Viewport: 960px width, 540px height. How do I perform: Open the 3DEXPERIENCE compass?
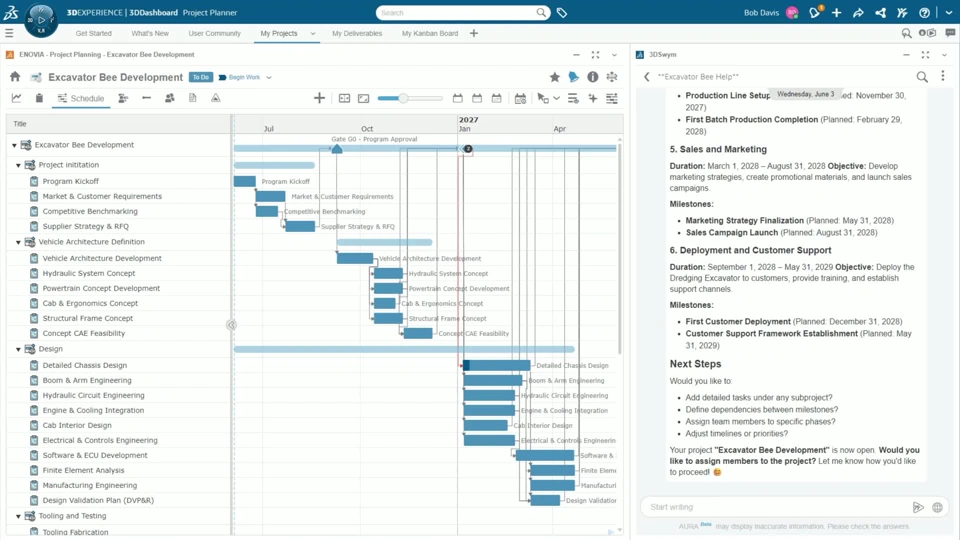coord(41,20)
